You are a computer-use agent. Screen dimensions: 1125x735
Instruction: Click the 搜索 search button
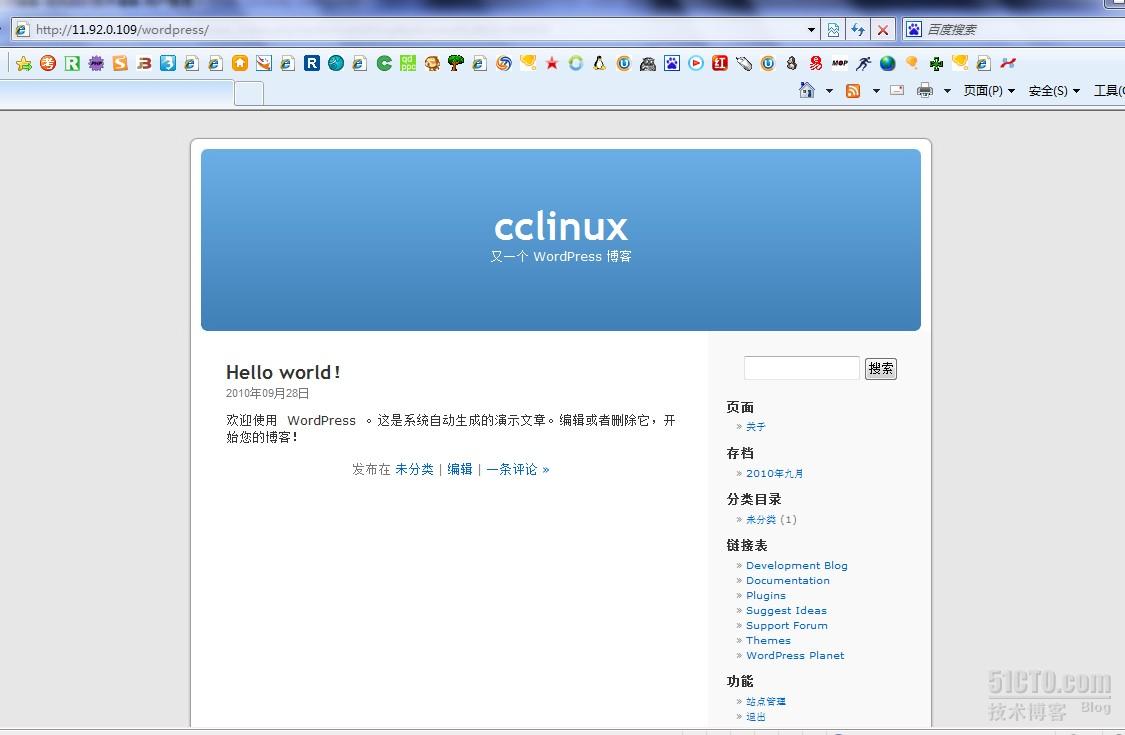coord(880,368)
